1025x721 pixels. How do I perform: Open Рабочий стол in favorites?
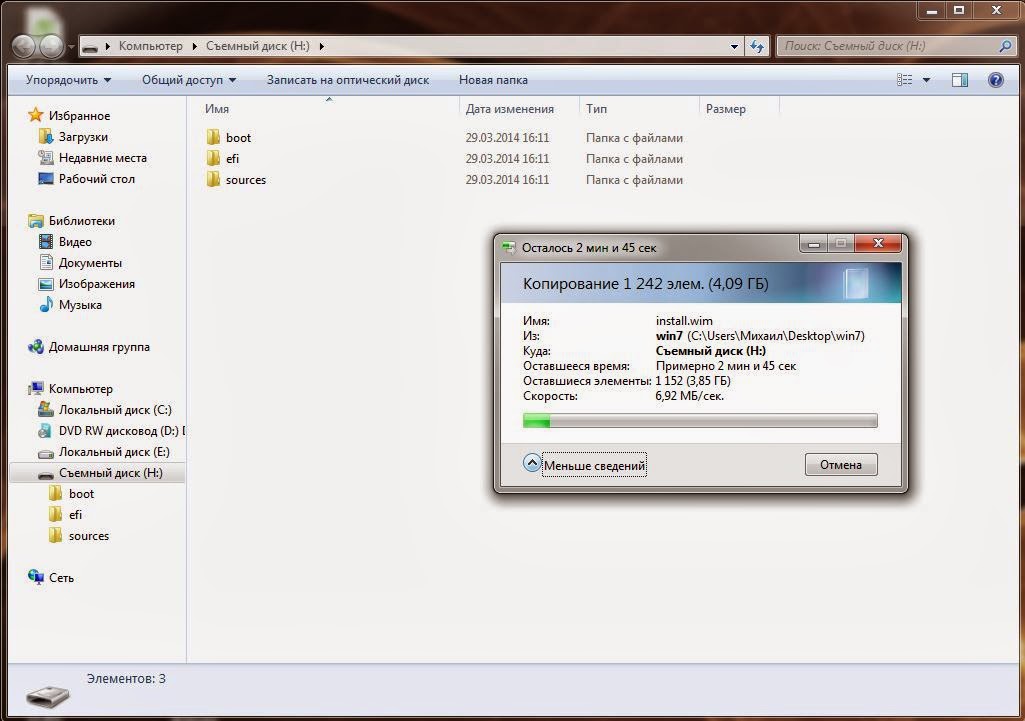[87, 178]
